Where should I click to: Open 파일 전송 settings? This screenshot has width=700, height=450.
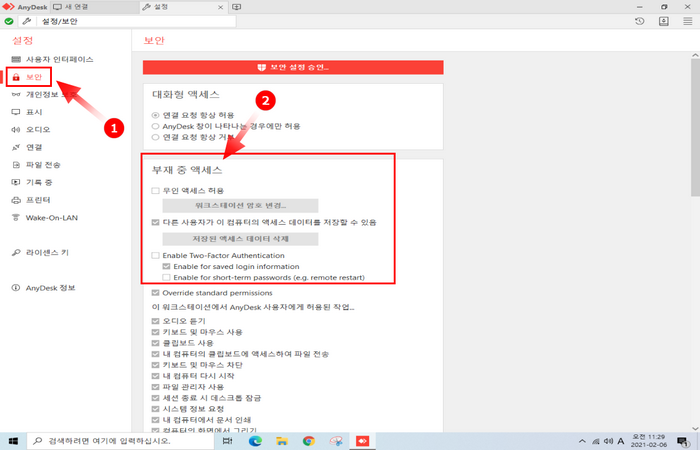(36, 165)
